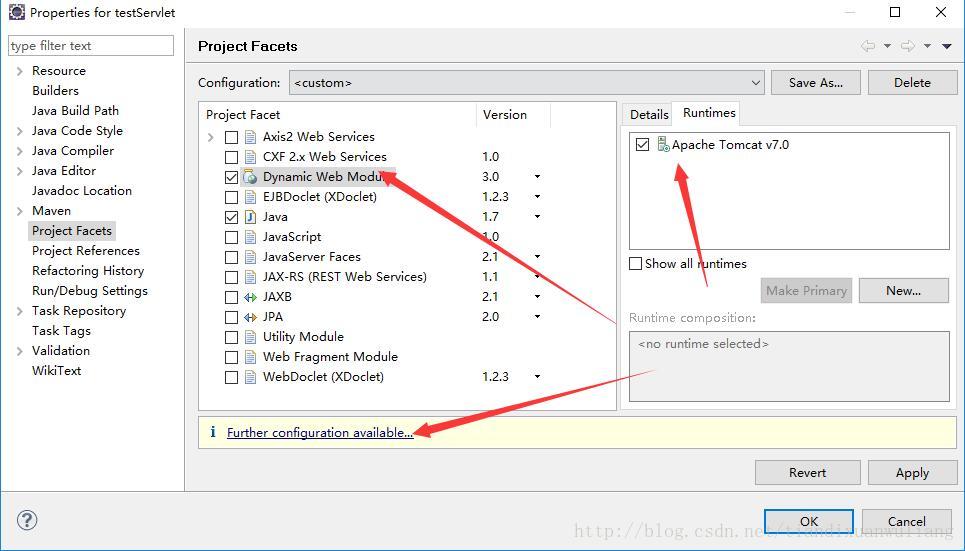The image size is (965, 551).
Task: Click the forward navigation arrow icon
Action: click(x=908, y=46)
